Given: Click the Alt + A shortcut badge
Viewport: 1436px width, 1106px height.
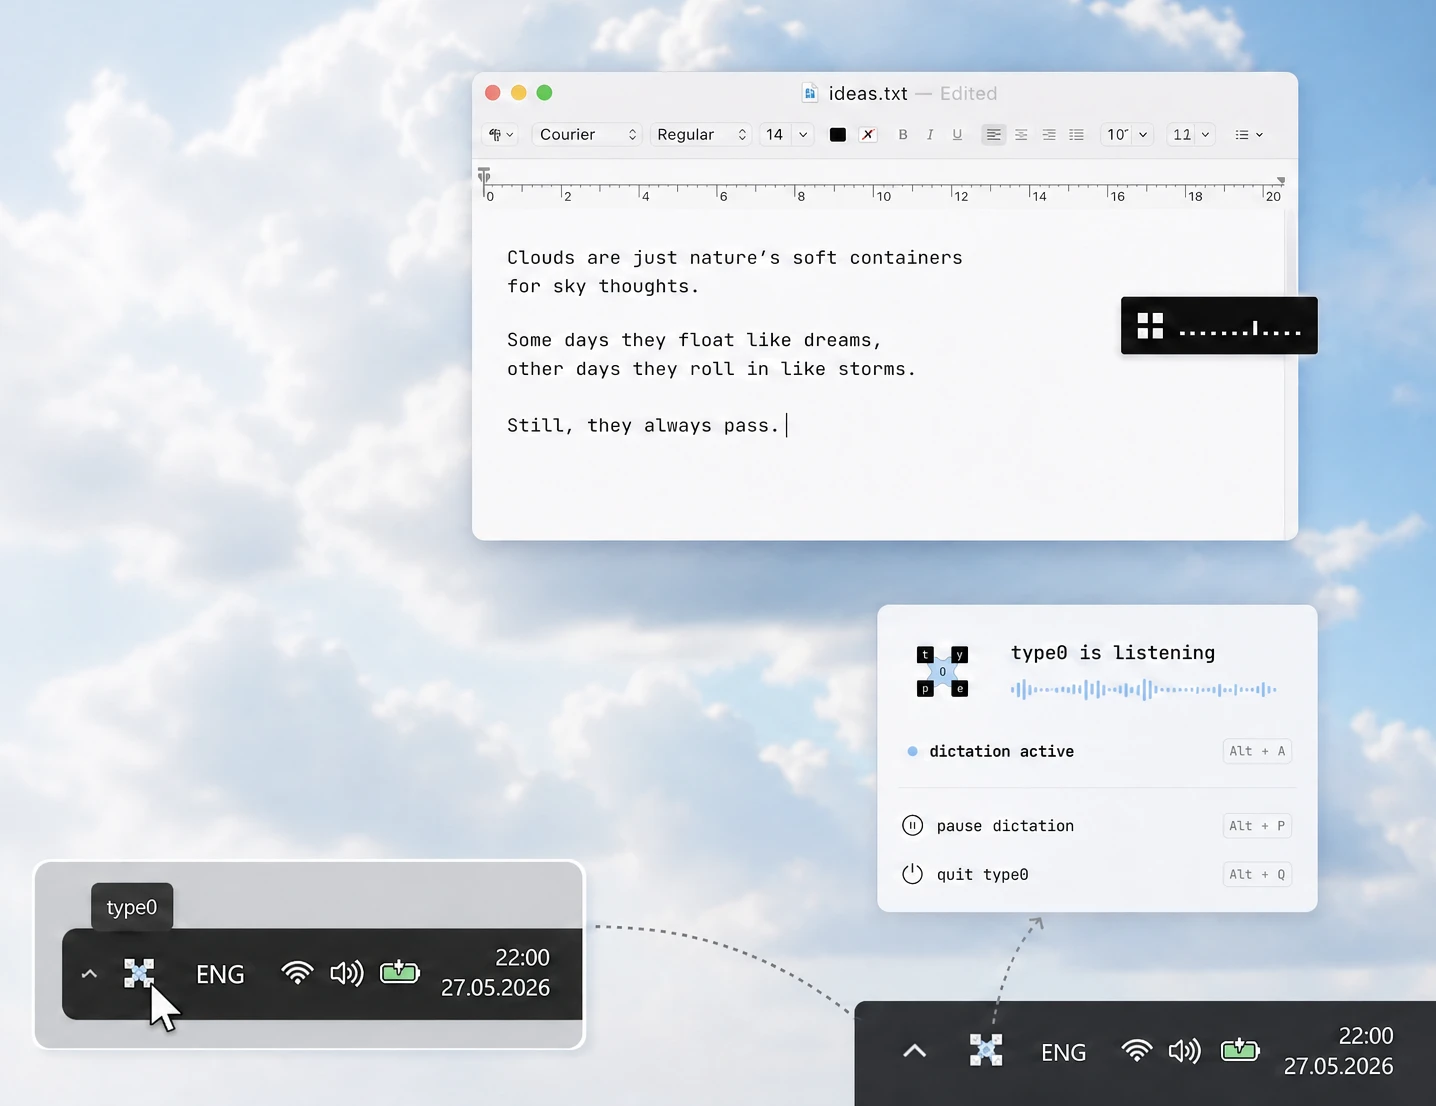Looking at the screenshot, I should pyautogui.click(x=1257, y=751).
